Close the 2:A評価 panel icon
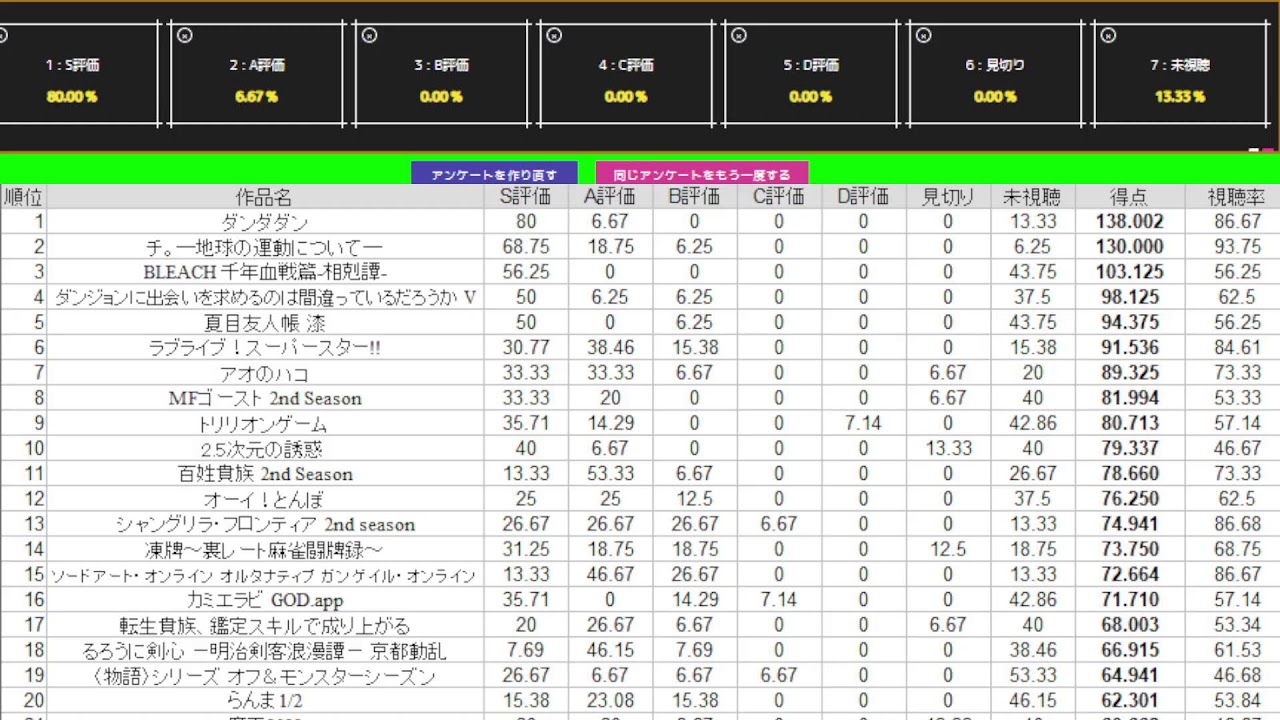This screenshot has width=1280, height=720. tap(185, 35)
